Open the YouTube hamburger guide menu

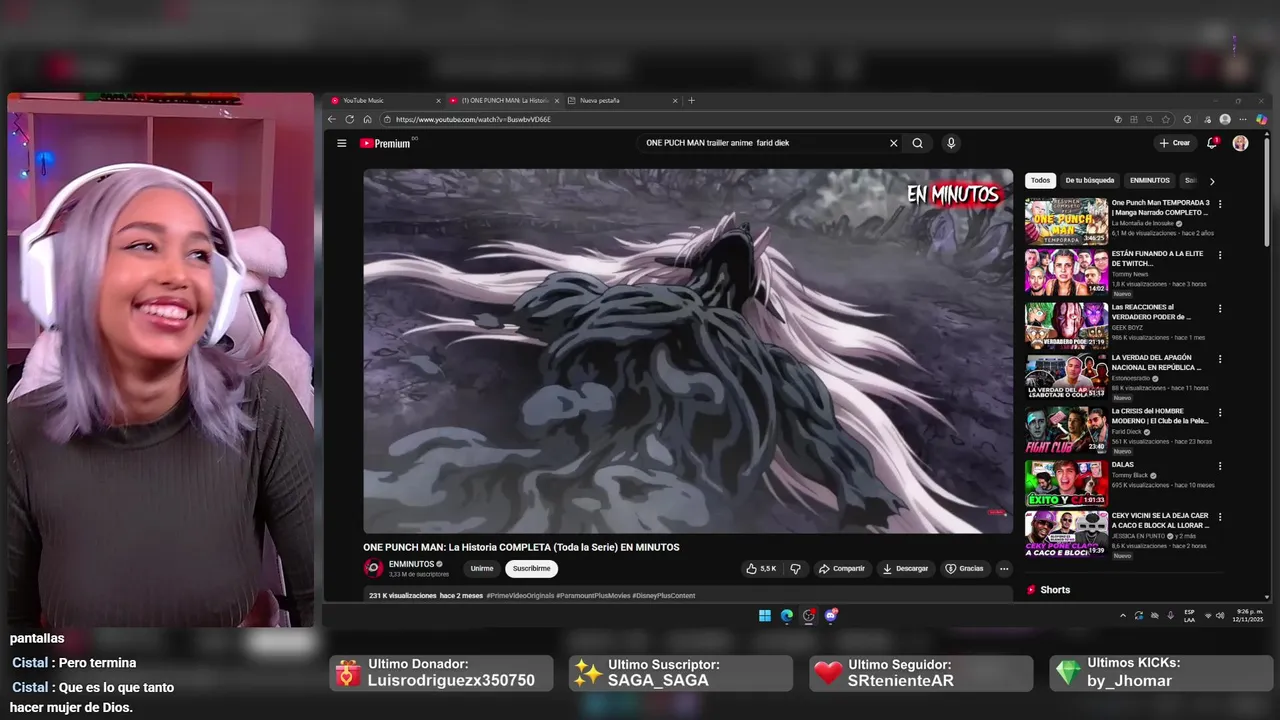(x=341, y=143)
